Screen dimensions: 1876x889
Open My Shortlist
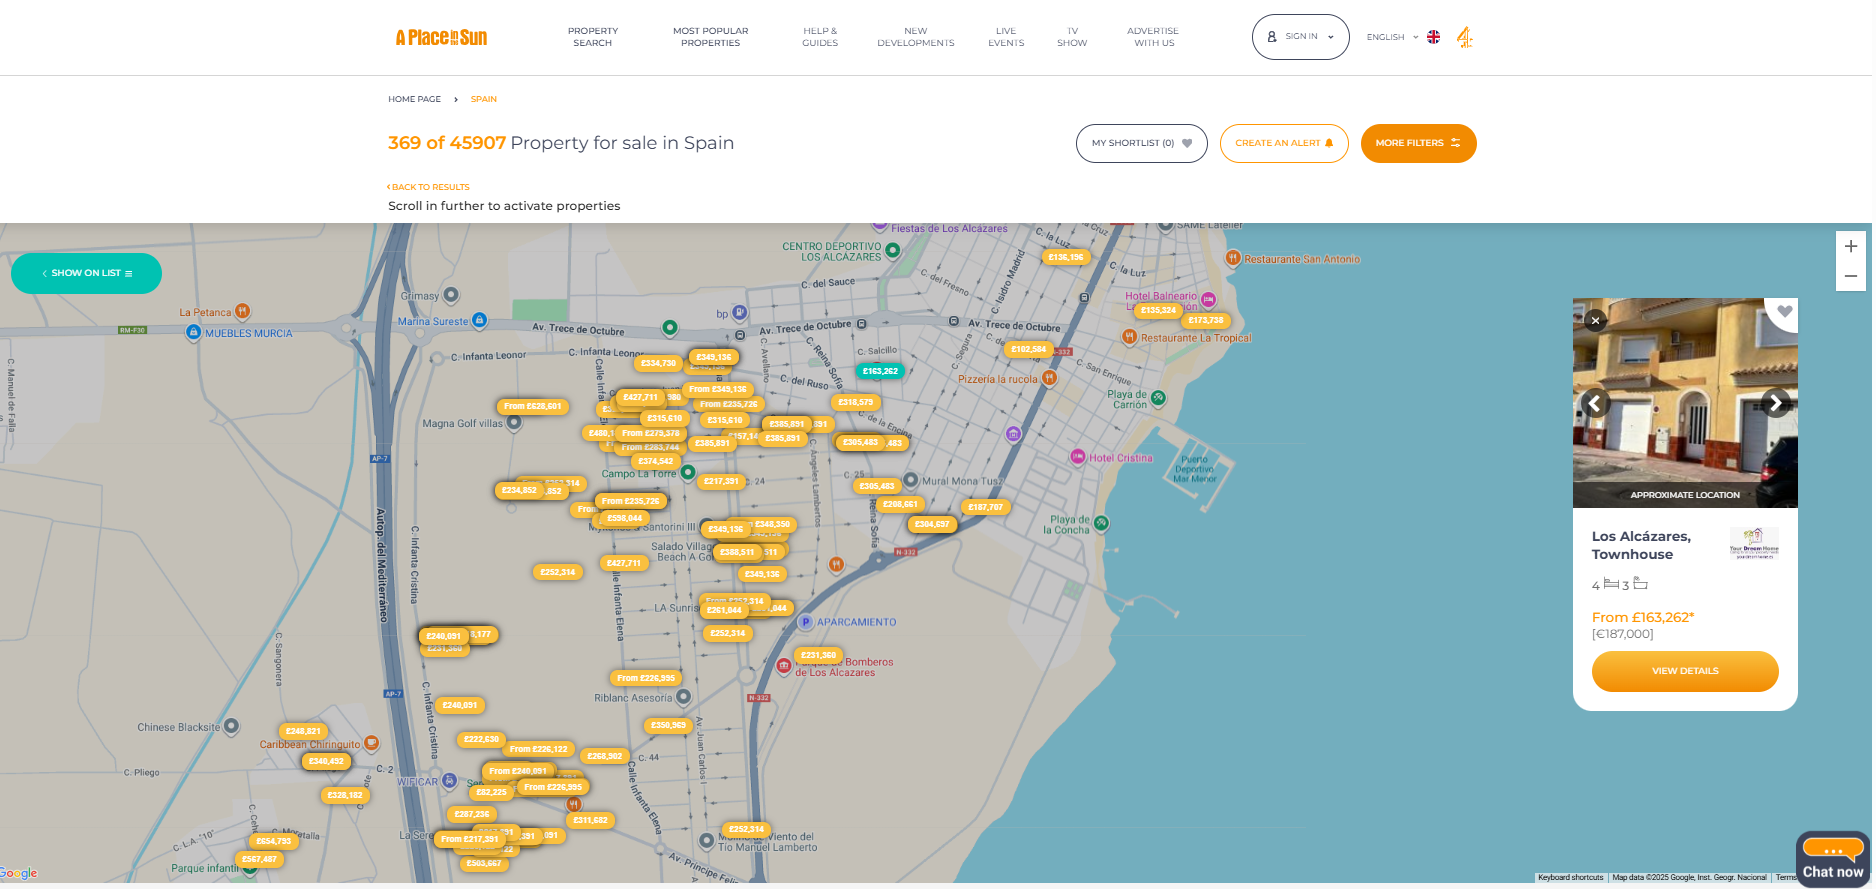tap(1141, 143)
